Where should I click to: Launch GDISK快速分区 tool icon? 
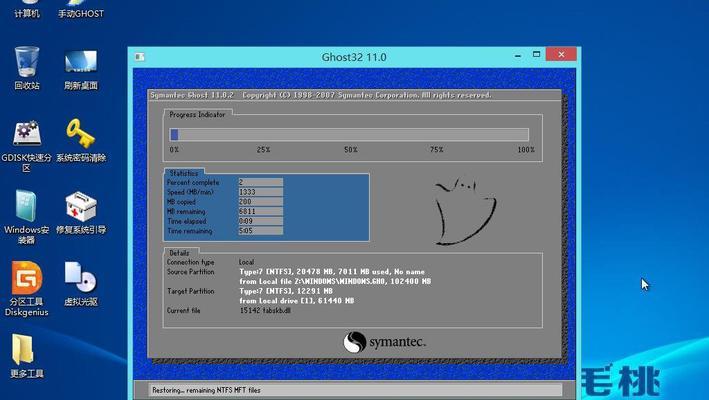click(27, 146)
